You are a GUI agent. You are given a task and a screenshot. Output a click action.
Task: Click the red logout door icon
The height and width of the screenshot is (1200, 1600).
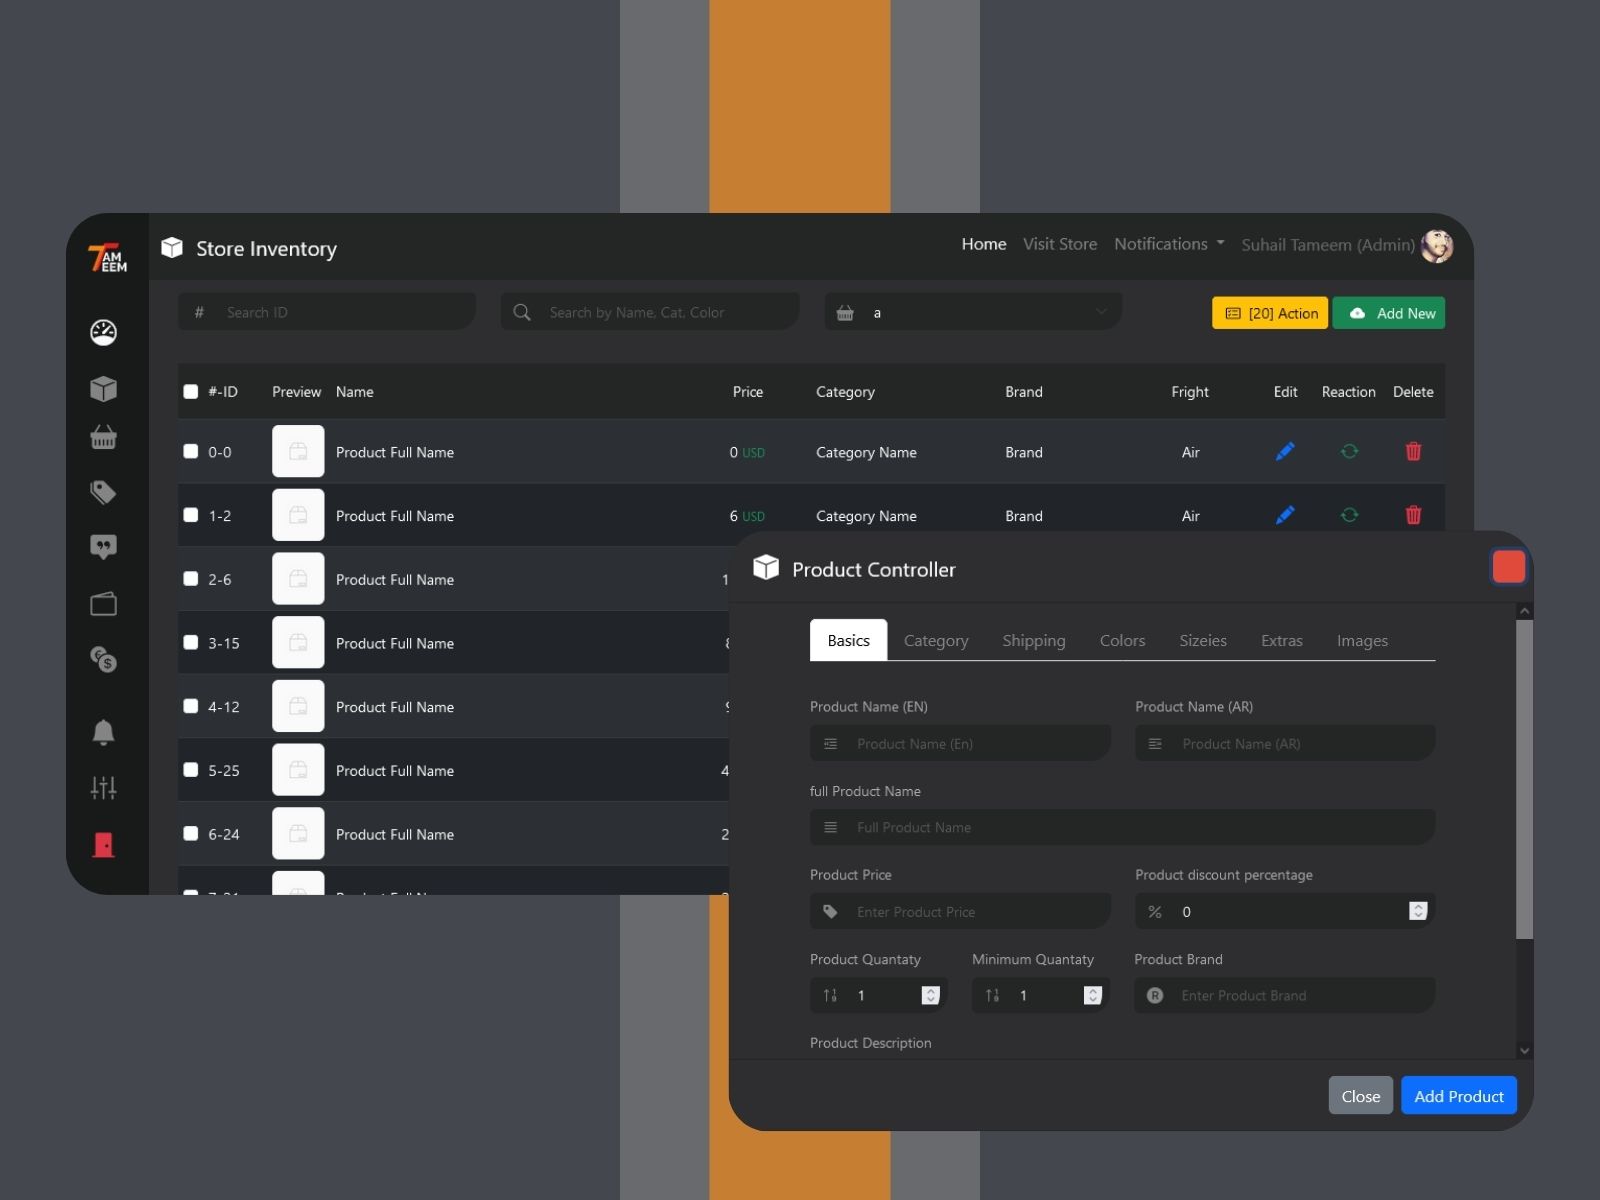[103, 845]
